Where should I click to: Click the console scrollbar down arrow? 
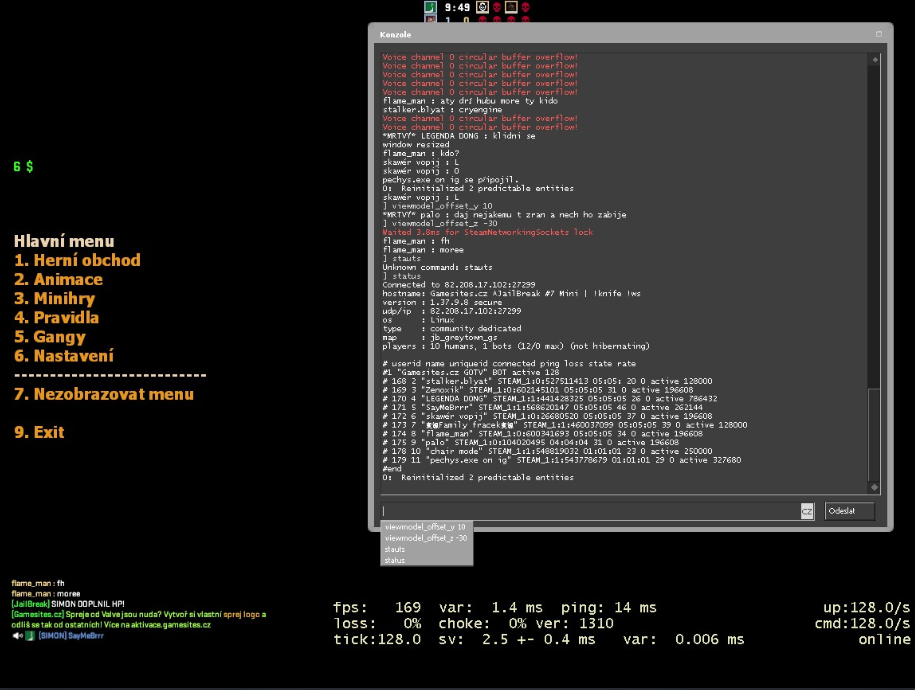tap(874, 487)
